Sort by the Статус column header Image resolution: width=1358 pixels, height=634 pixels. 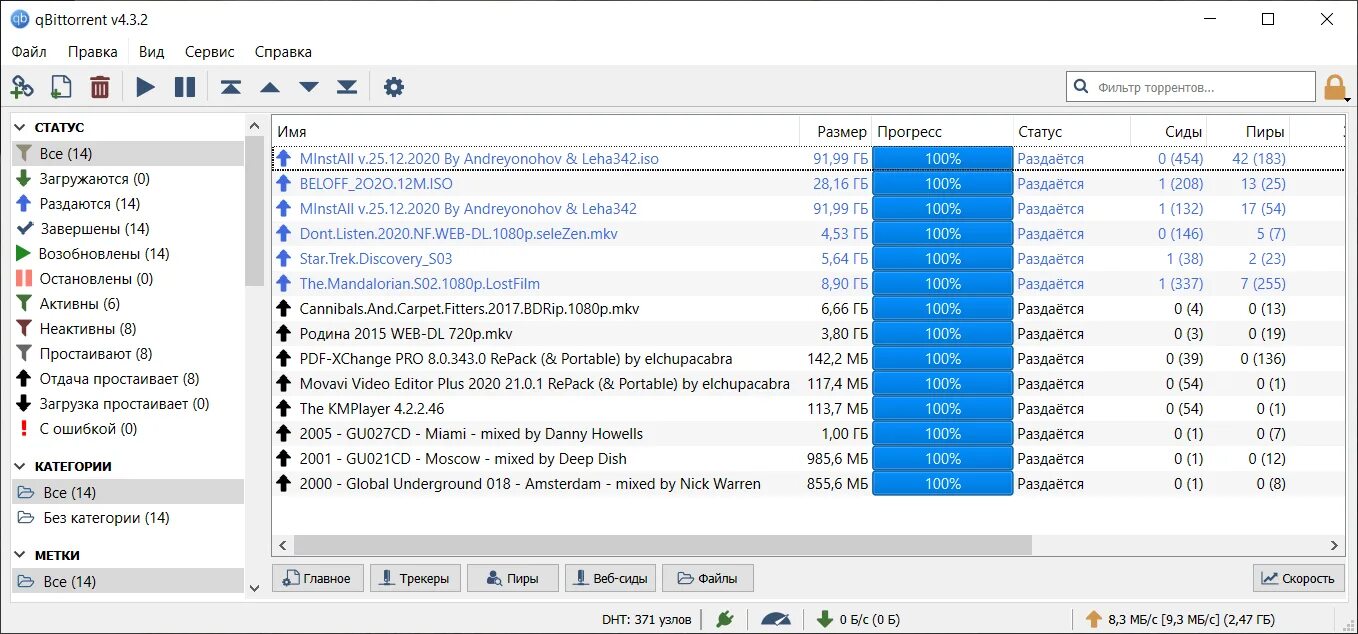click(1072, 132)
